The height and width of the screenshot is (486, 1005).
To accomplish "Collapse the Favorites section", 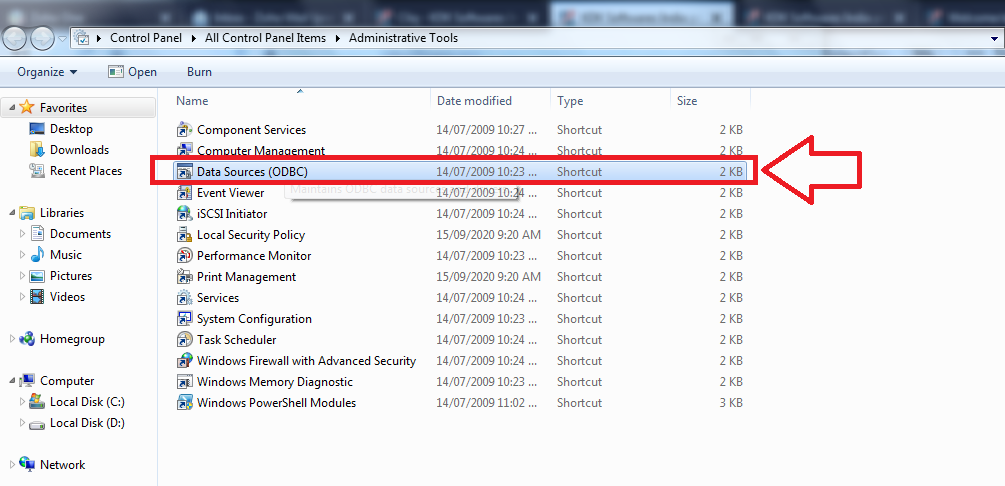I will tap(12, 108).
